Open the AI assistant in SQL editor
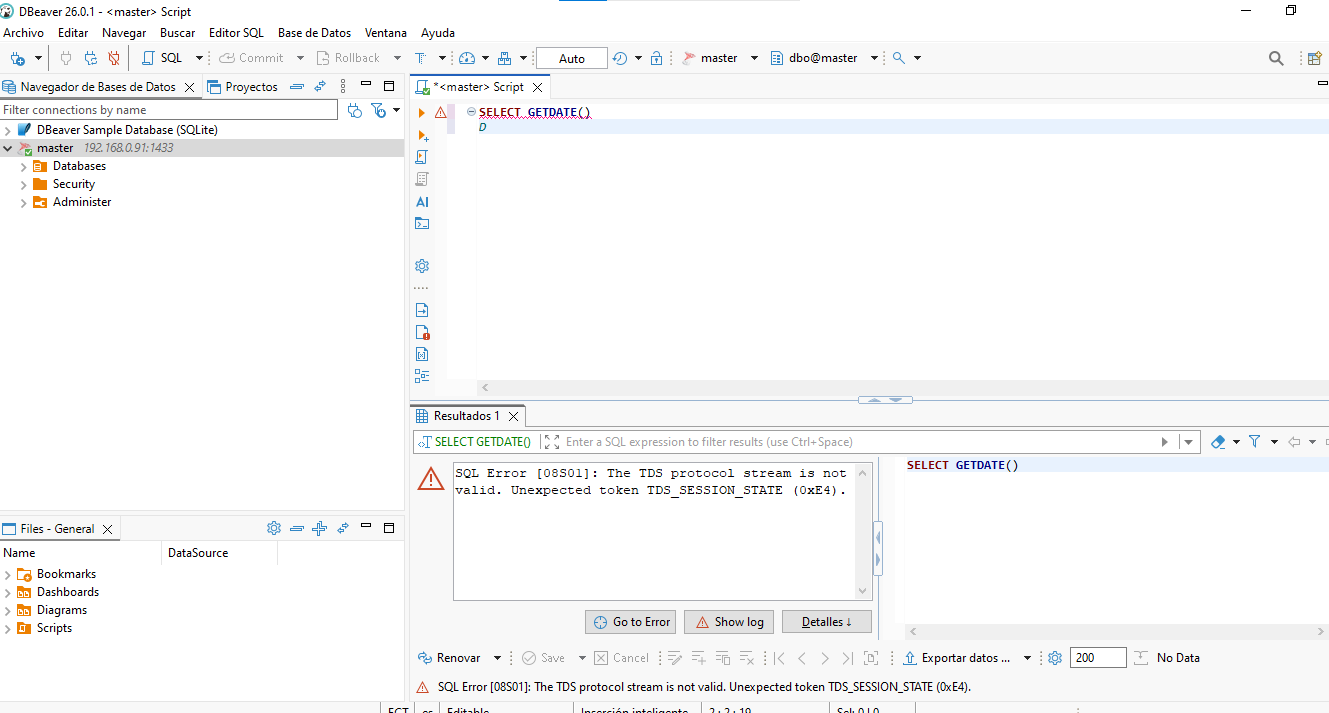1329x713 pixels. (x=422, y=202)
